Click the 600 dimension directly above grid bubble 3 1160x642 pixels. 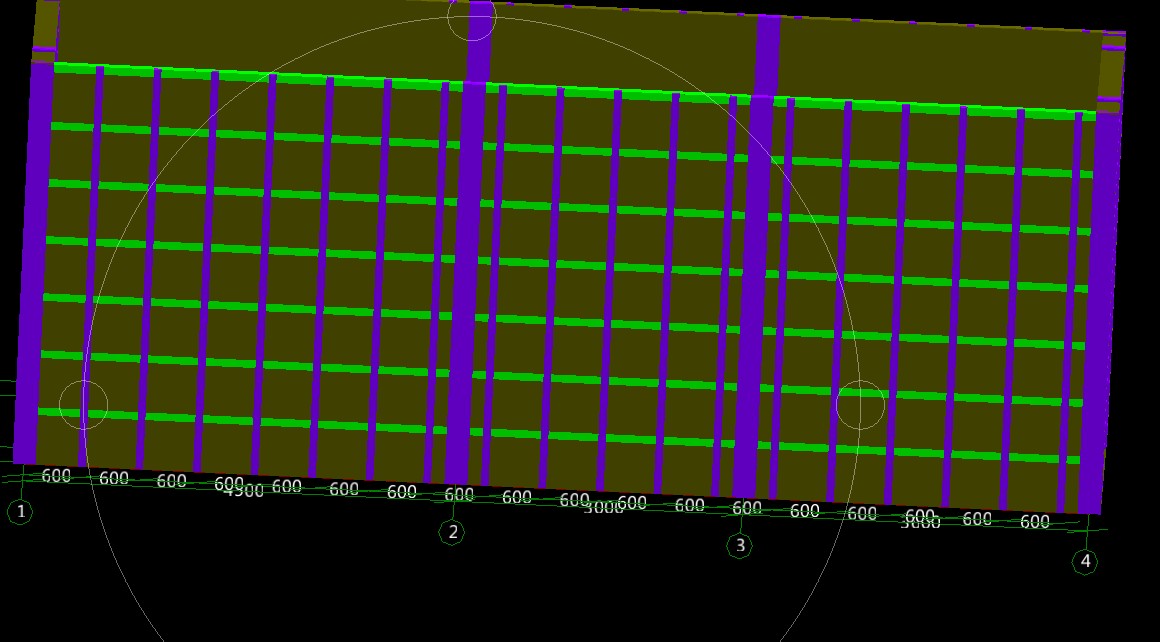pyautogui.click(x=746, y=508)
